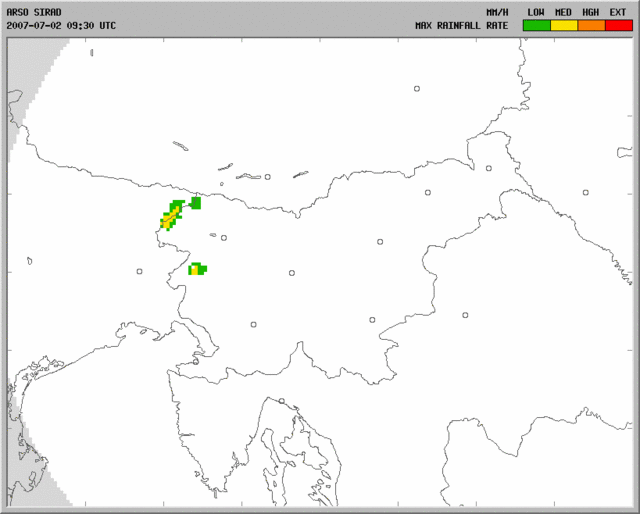
Task: Click the yellow MED rainfall legend swatch
Action: (x=563, y=25)
